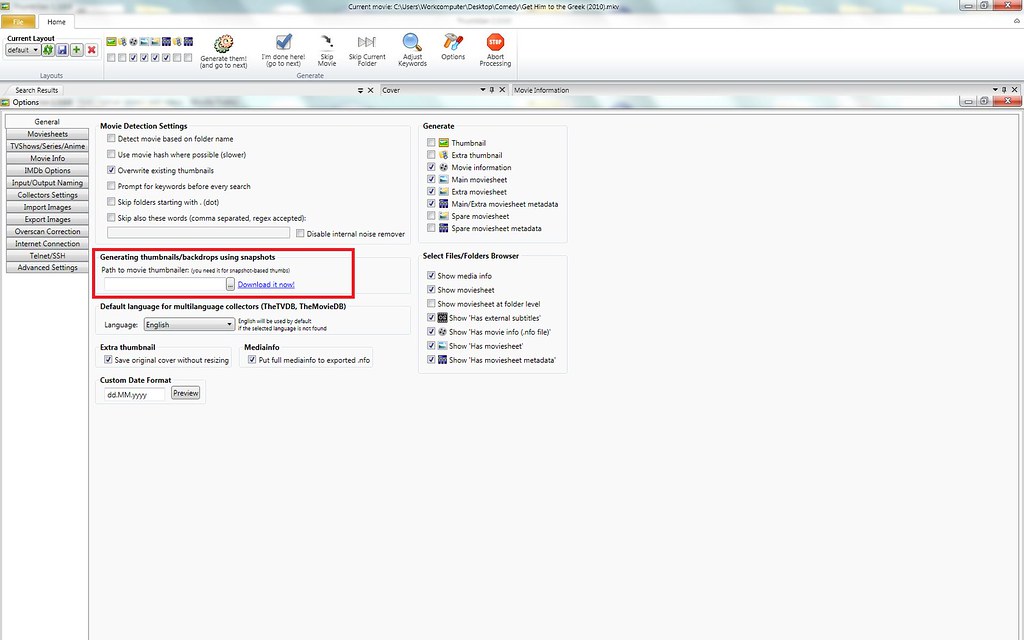The height and width of the screenshot is (640, 1024).
Task: Toggle Save original cover without resizing
Action: (x=108, y=360)
